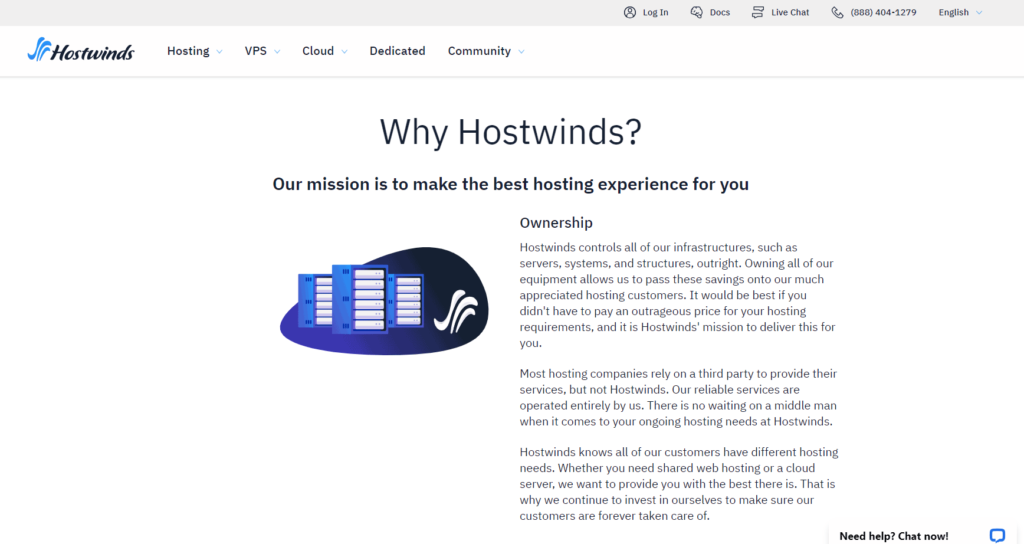Click the chevron beside Community

[x=521, y=52]
